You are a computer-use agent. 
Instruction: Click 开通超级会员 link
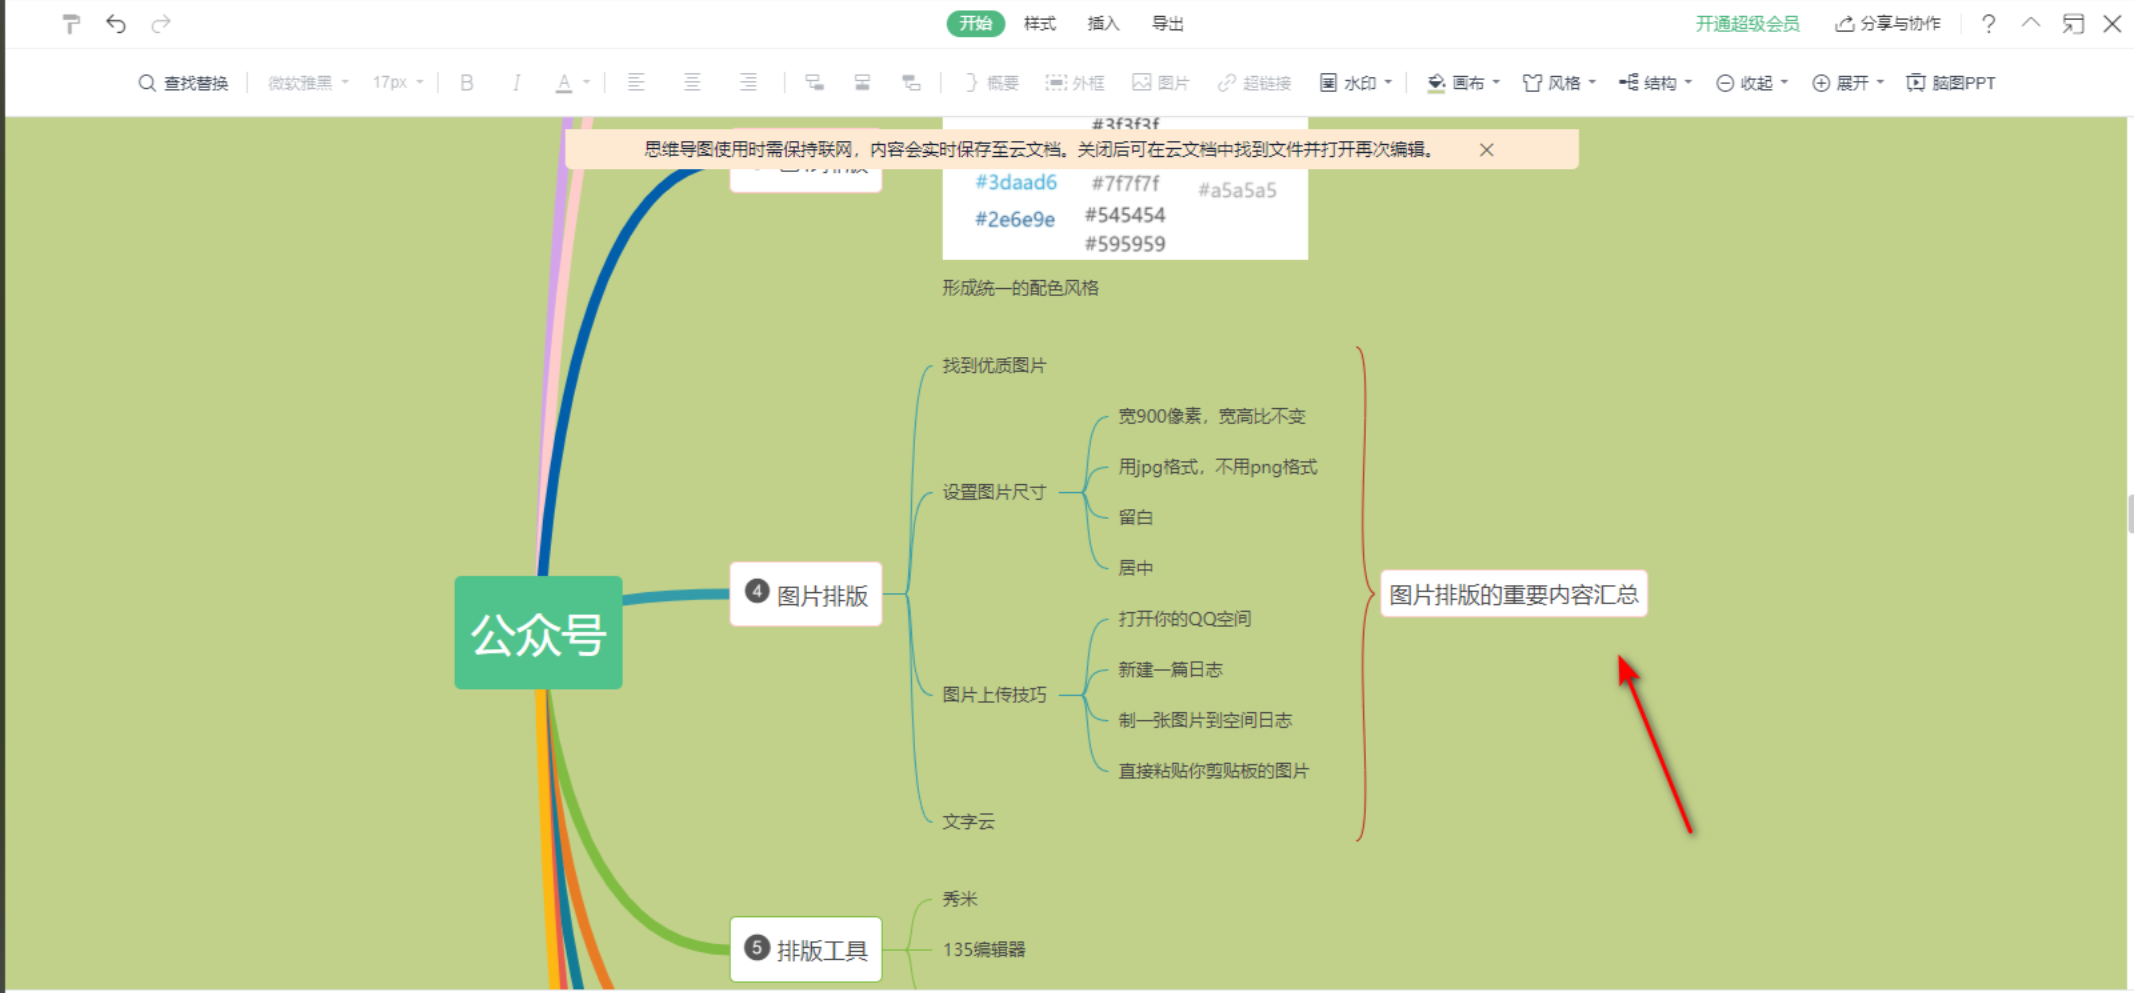[x=1747, y=24]
